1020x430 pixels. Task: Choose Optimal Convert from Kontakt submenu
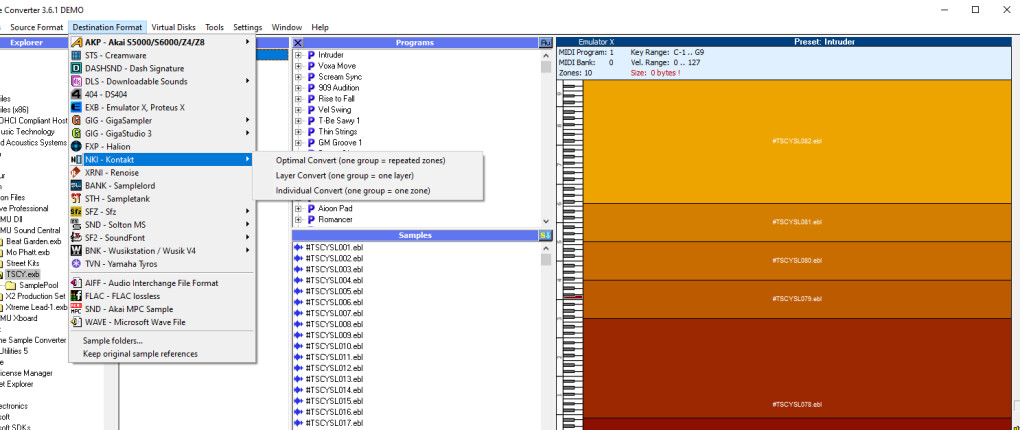(x=360, y=160)
